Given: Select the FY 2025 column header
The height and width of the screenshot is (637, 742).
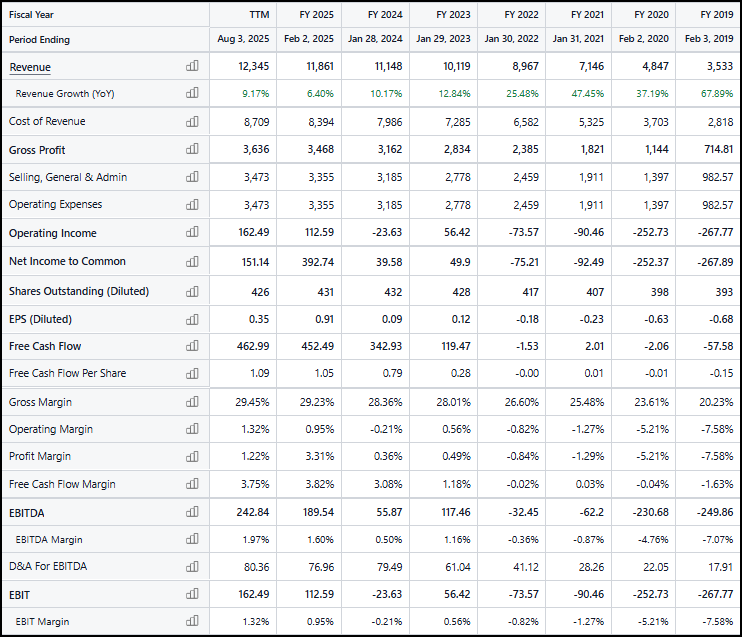Looking at the screenshot, I should (317, 15).
